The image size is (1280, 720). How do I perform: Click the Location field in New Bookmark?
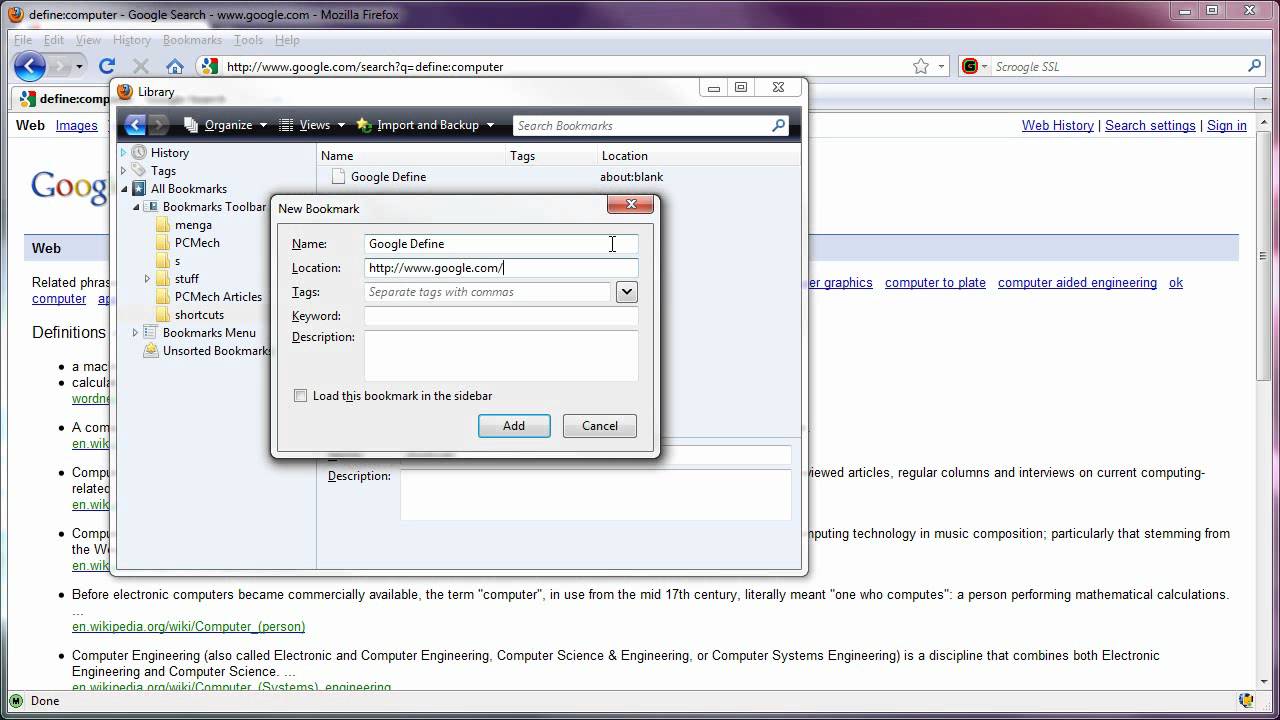click(501, 268)
